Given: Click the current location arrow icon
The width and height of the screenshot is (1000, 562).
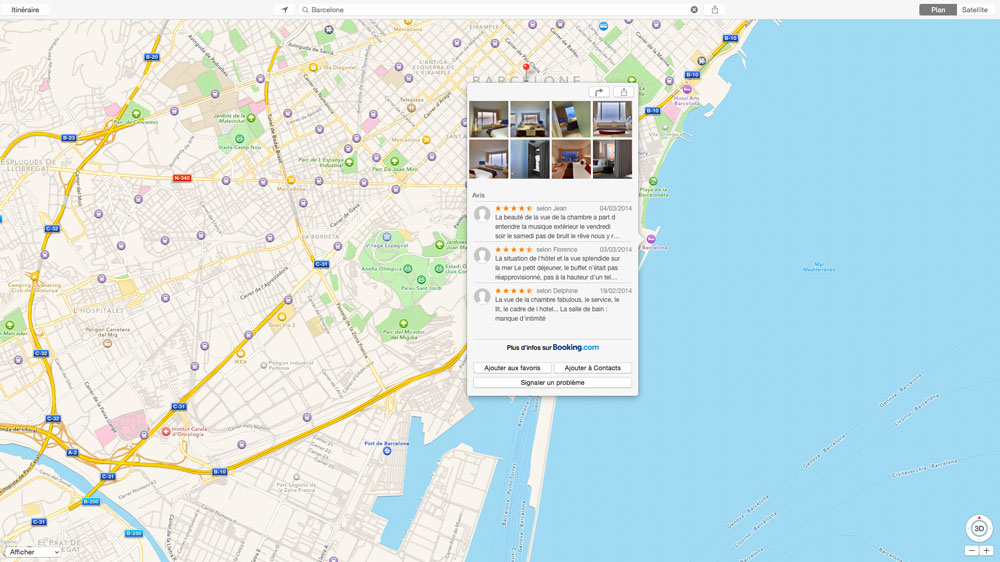Looking at the screenshot, I should click(x=285, y=10).
